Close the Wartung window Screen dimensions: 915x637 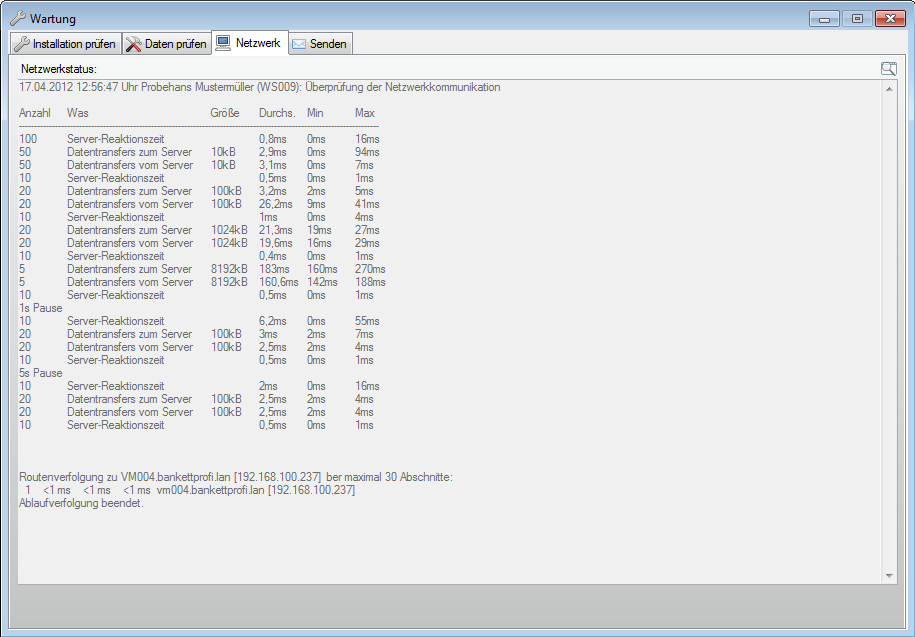(889, 18)
